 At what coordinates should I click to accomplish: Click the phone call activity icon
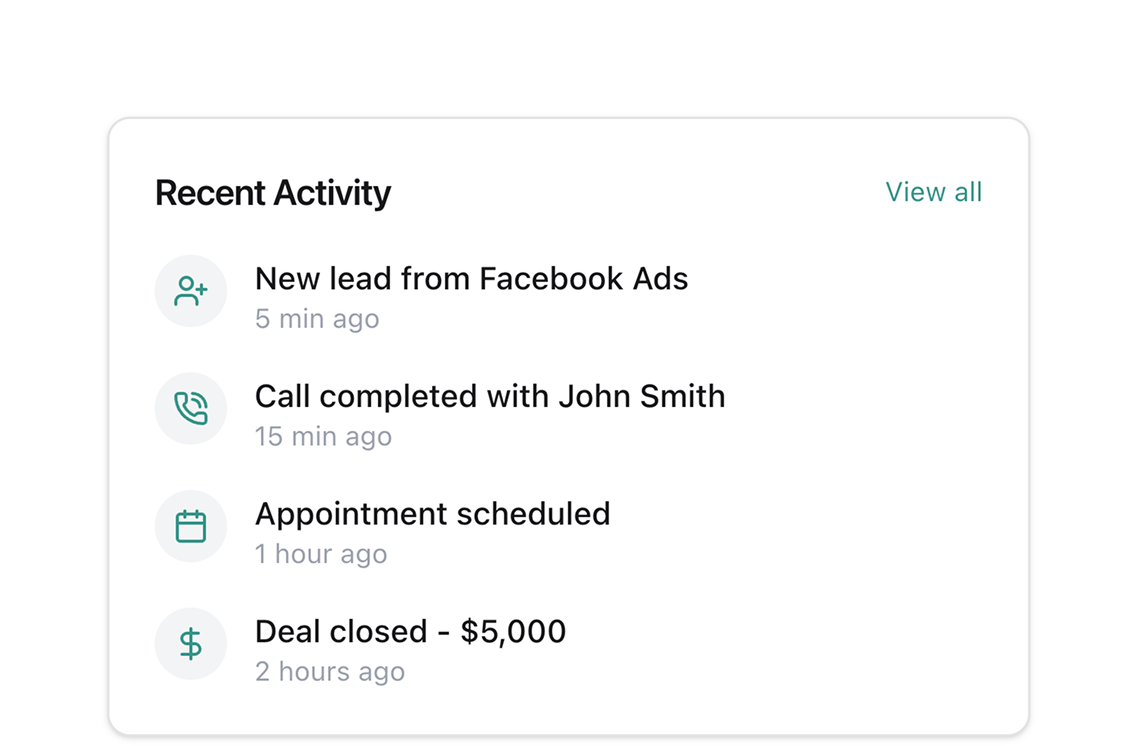coord(191,408)
